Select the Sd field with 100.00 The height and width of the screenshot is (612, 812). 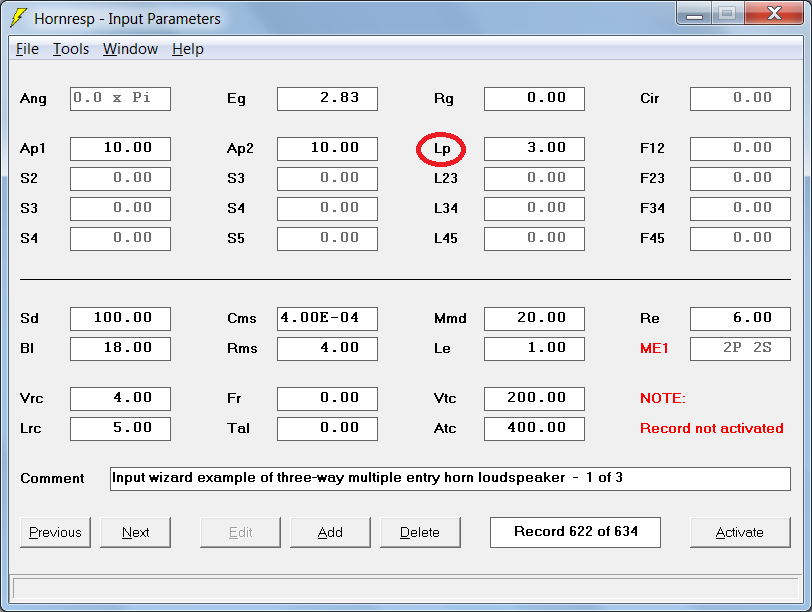coord(120,318)
